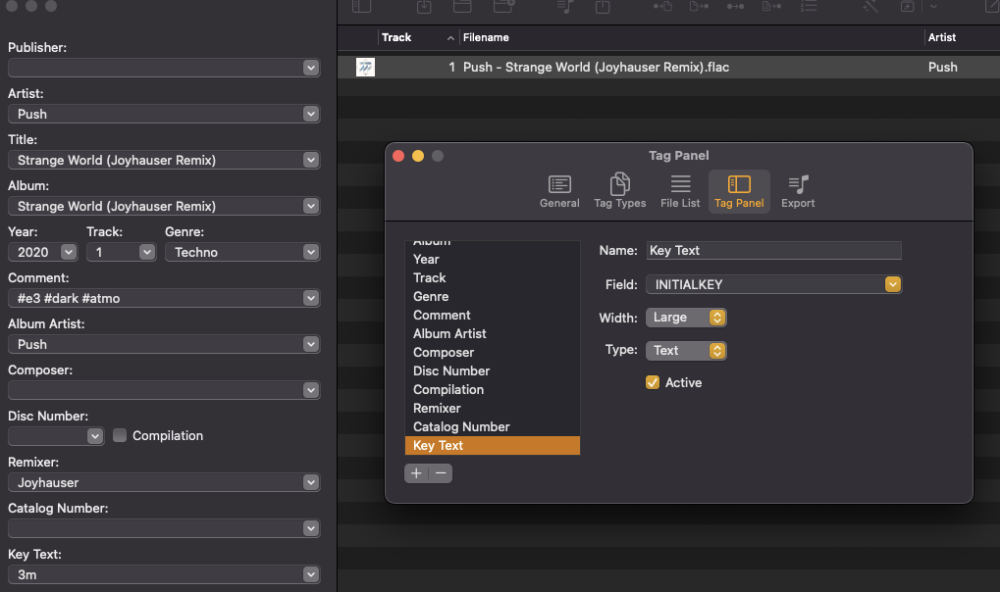Switch to the Tag Types tab
The image size is (1000, 592).
coord(619,191)
